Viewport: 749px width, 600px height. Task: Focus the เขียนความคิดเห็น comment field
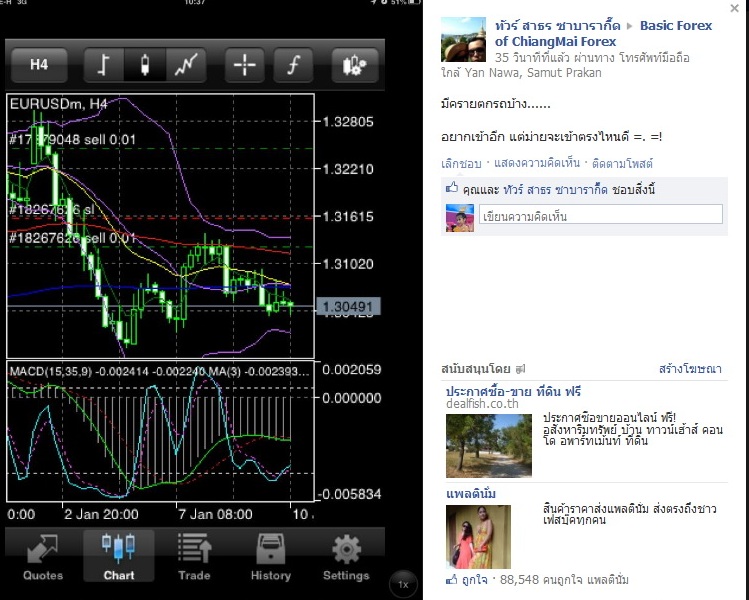601,214
